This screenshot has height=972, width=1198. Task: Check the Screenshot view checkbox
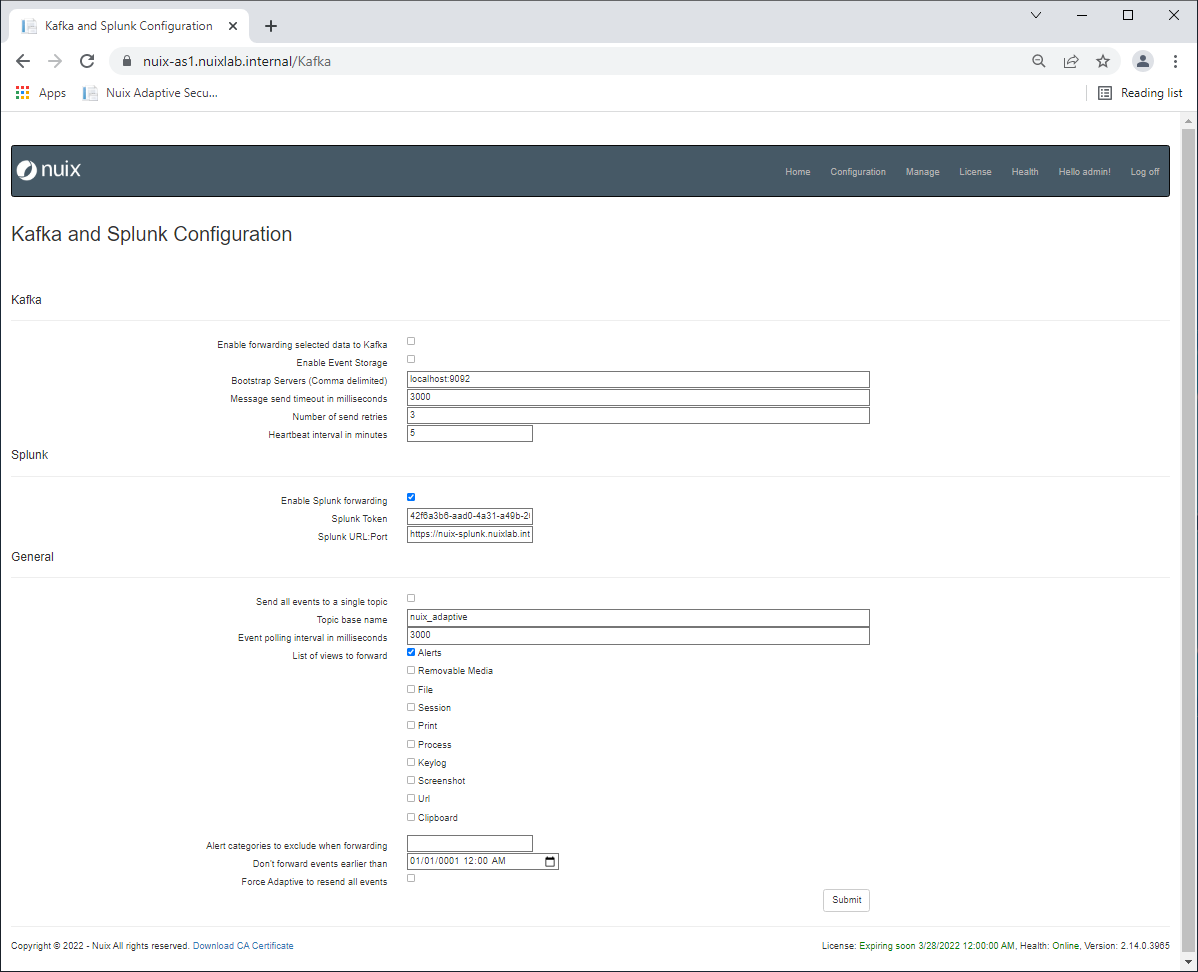pyautogui.click(x=411, y=780)
